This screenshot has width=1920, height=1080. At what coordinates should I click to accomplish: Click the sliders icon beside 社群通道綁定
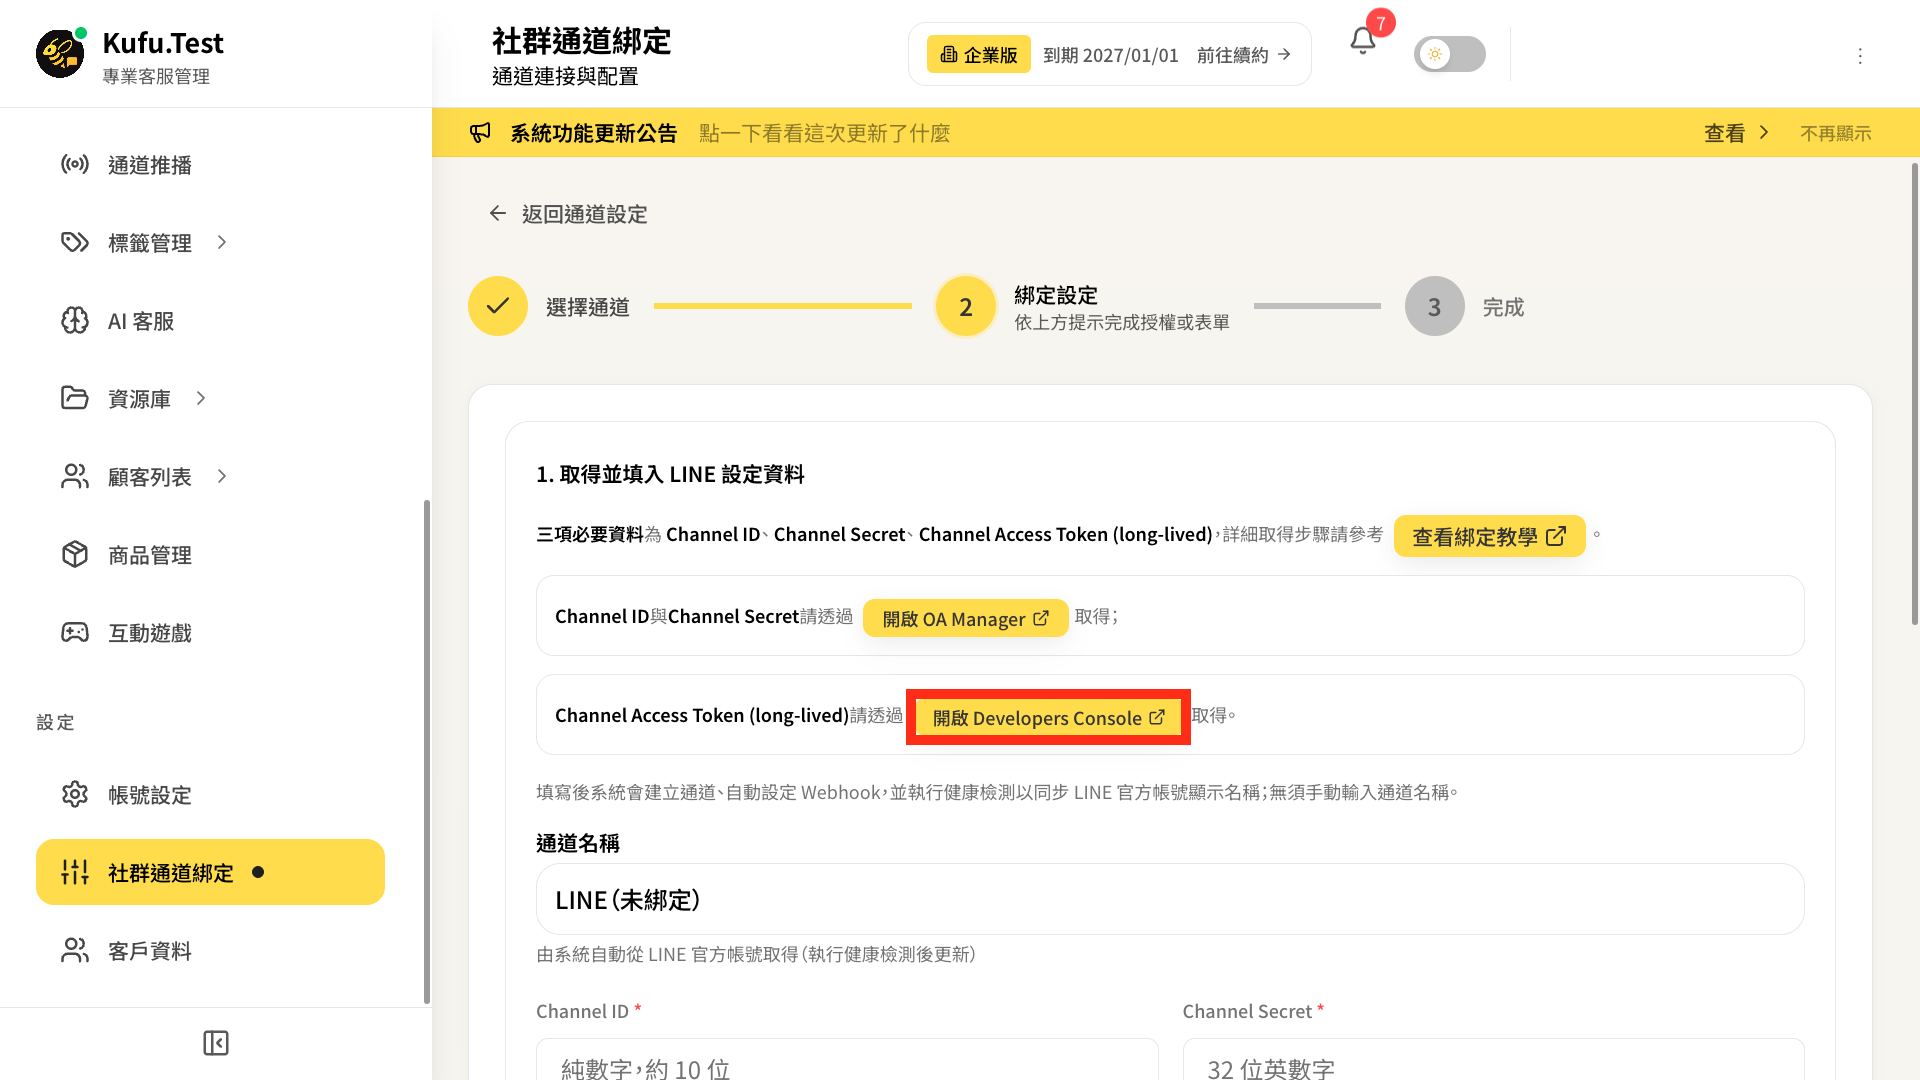point(75,872)
